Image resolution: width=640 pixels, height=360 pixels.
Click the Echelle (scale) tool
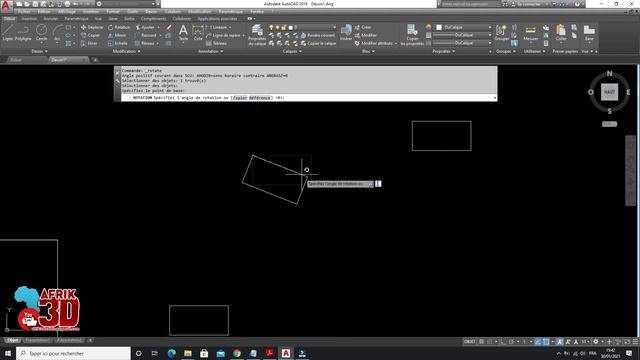tap(118, 43)
